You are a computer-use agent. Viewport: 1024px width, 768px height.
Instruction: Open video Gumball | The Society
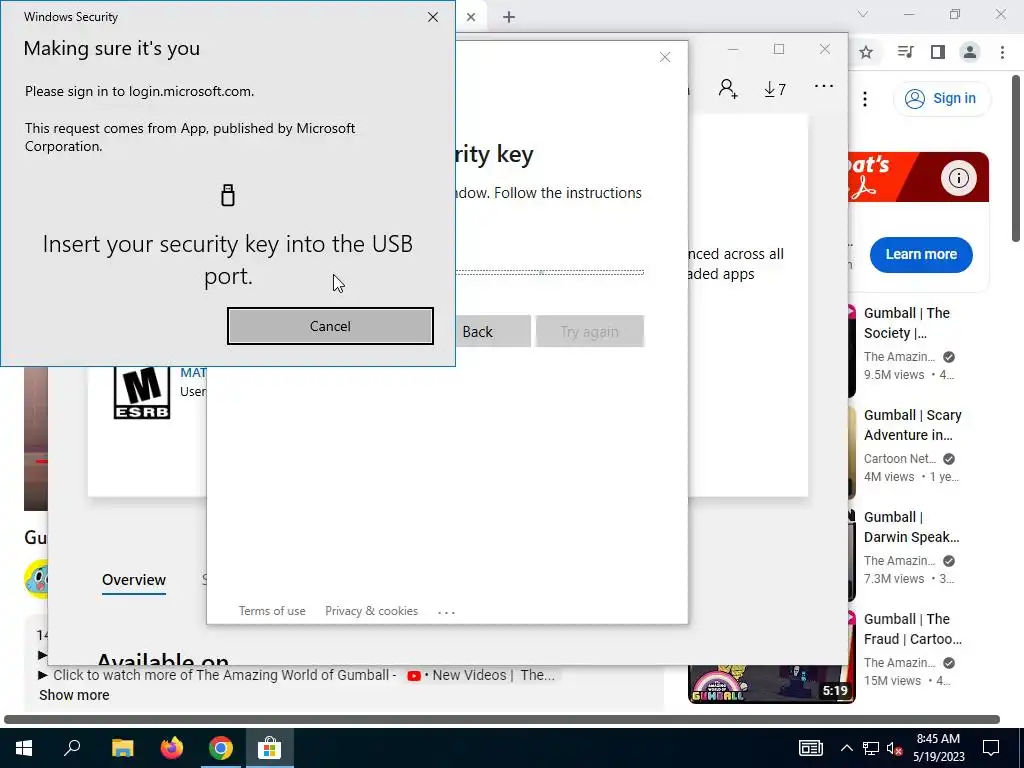(906, 323)
